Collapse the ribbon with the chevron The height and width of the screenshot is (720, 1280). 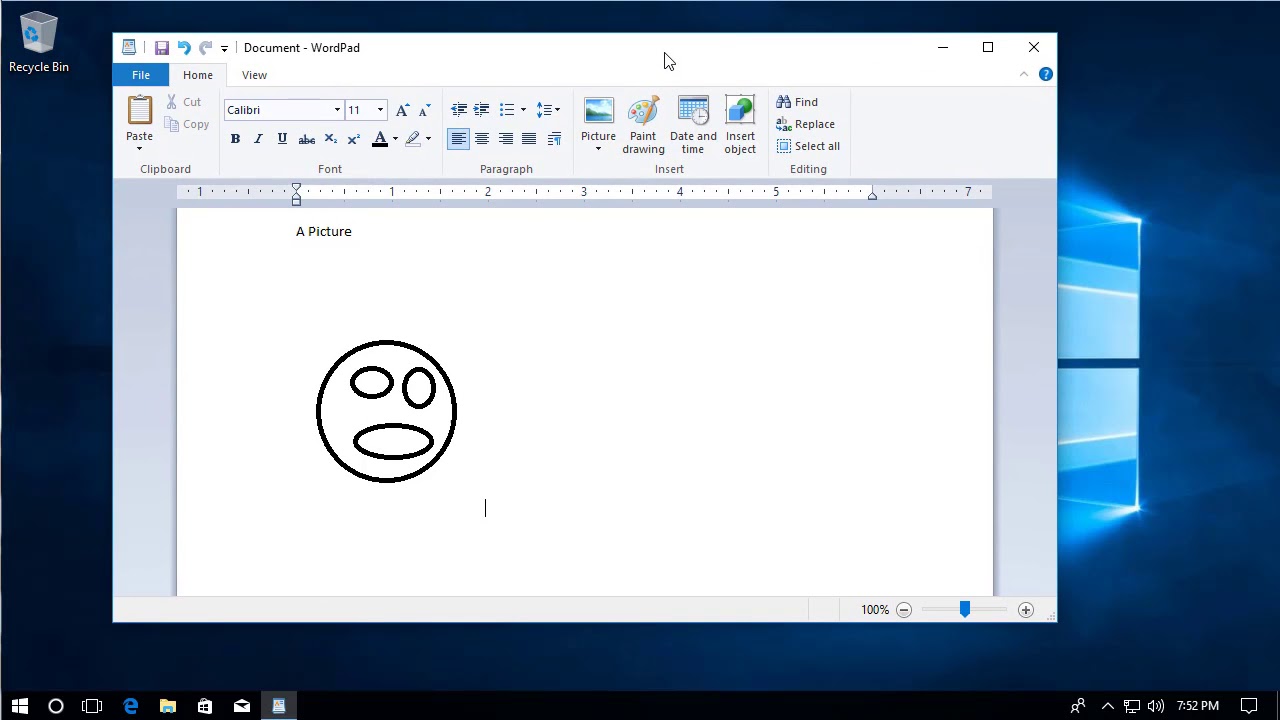coord(1023,74)
